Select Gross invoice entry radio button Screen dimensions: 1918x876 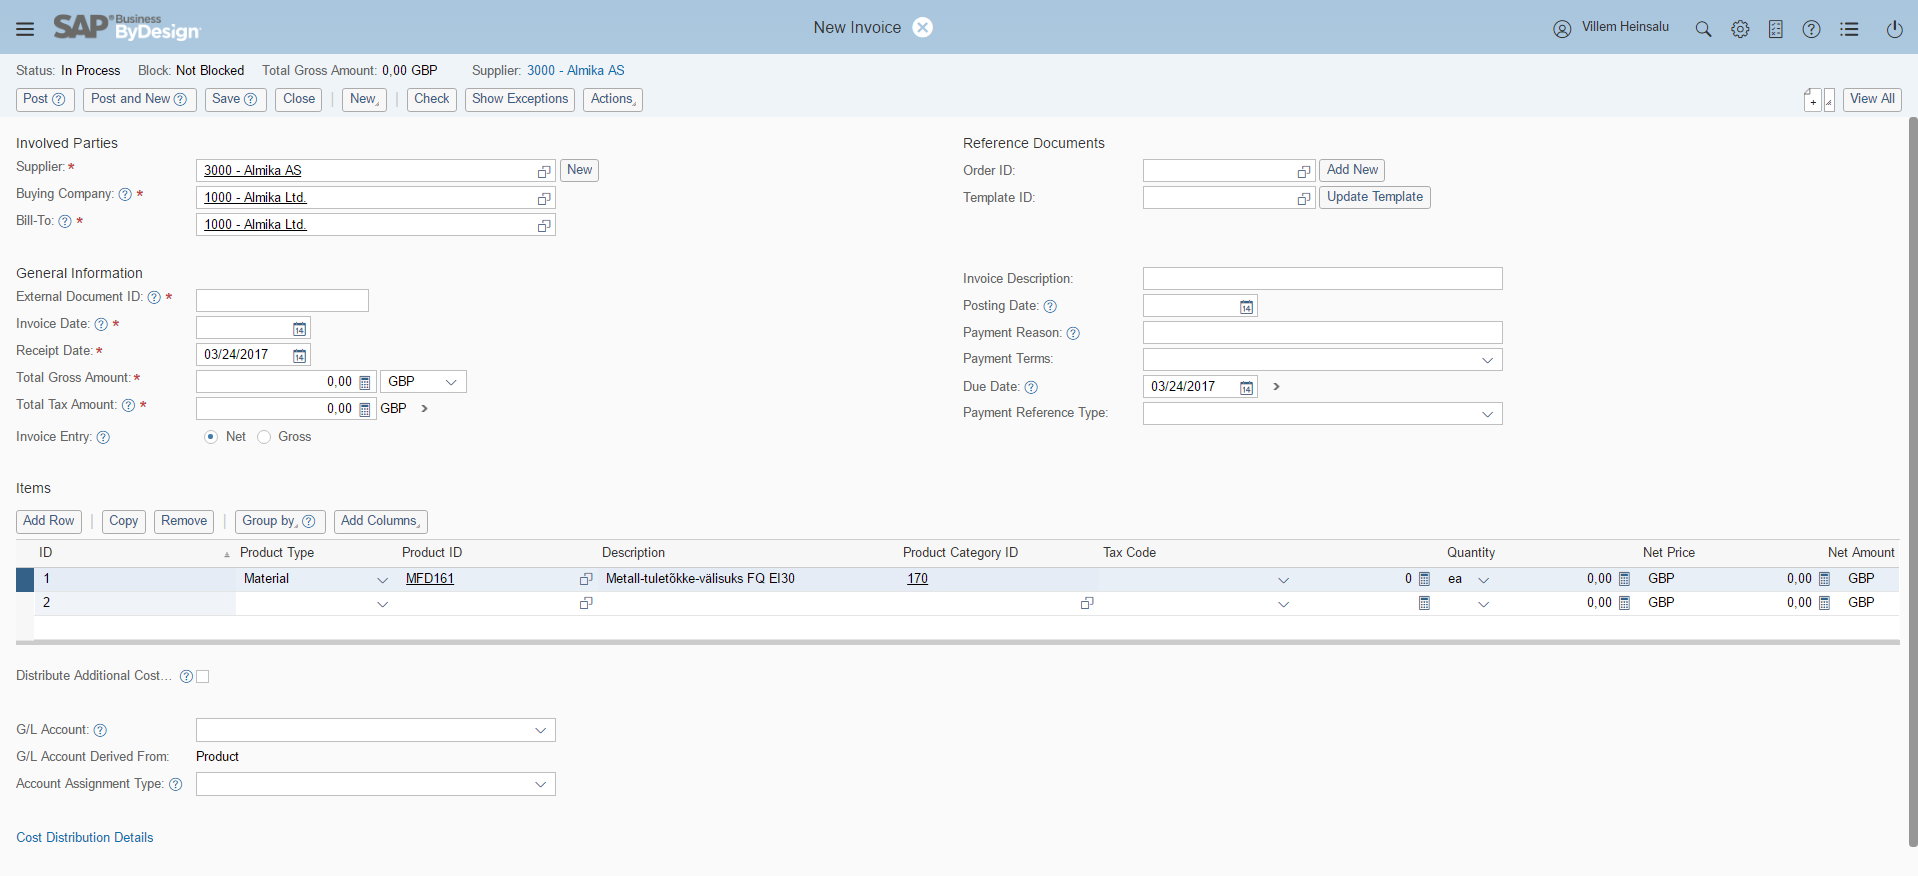tap(264, 437)
